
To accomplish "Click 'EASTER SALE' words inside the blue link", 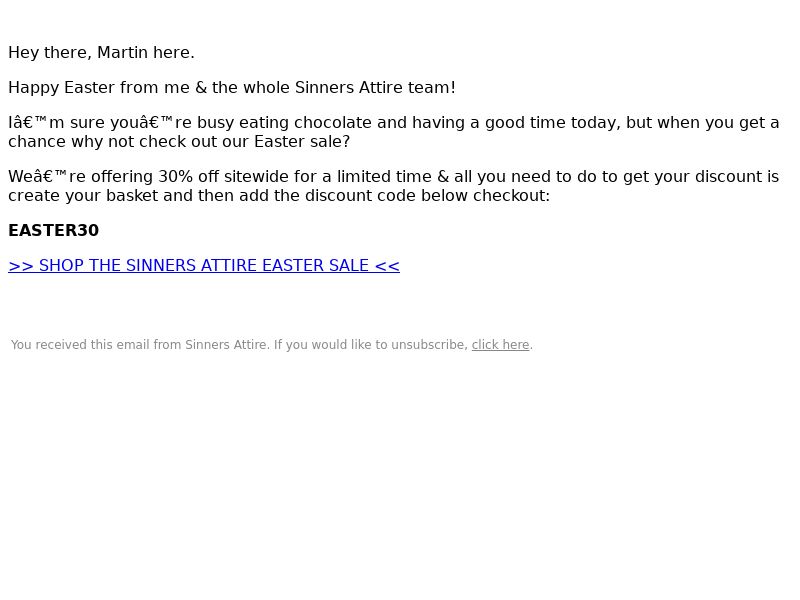I will tap(315, 266).
